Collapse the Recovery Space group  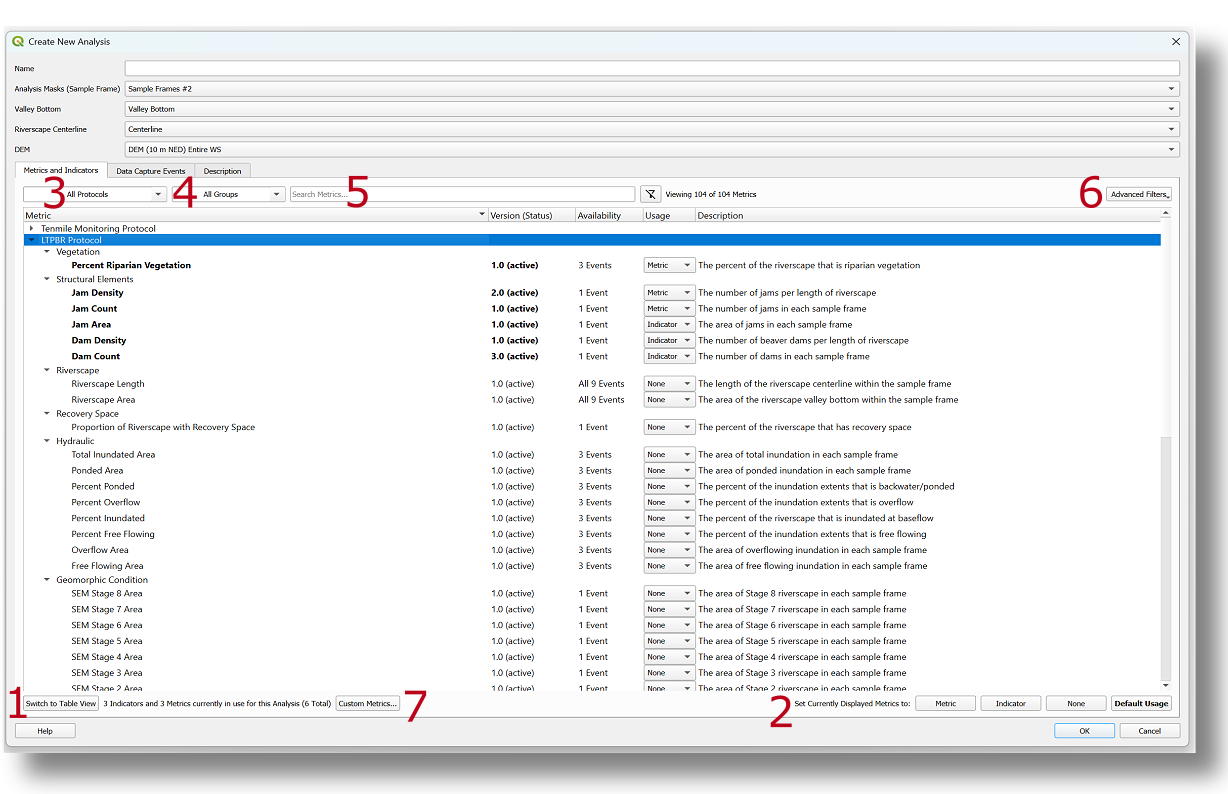point(47,413)
